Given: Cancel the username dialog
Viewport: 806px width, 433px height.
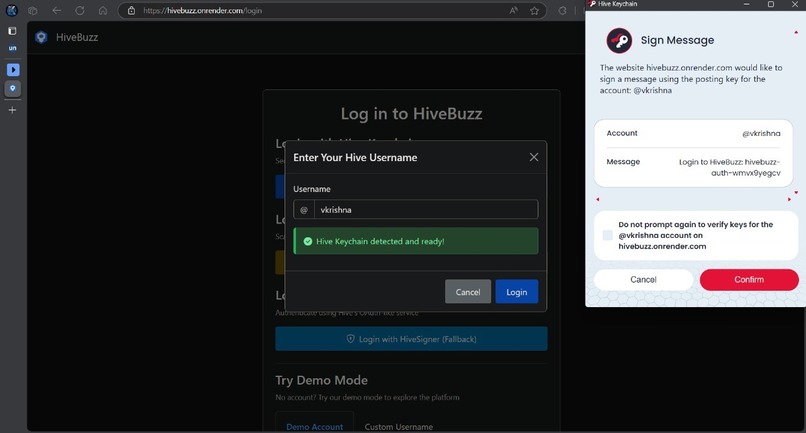Looking at the screenshot, I should point(468,292).
